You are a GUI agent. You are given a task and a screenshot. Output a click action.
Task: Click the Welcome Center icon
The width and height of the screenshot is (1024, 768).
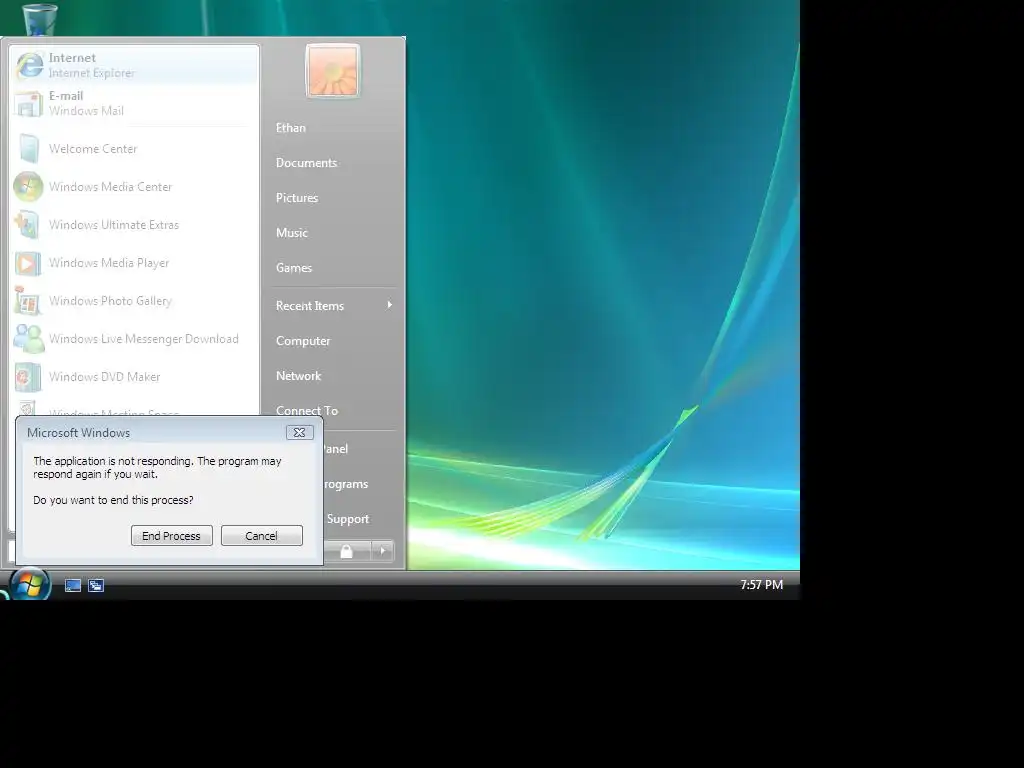29,148
